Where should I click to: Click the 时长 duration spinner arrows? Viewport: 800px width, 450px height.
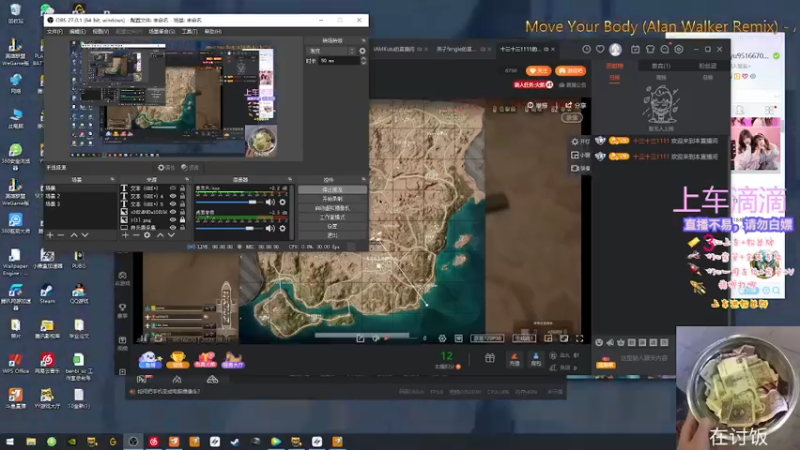coord(363,61)
